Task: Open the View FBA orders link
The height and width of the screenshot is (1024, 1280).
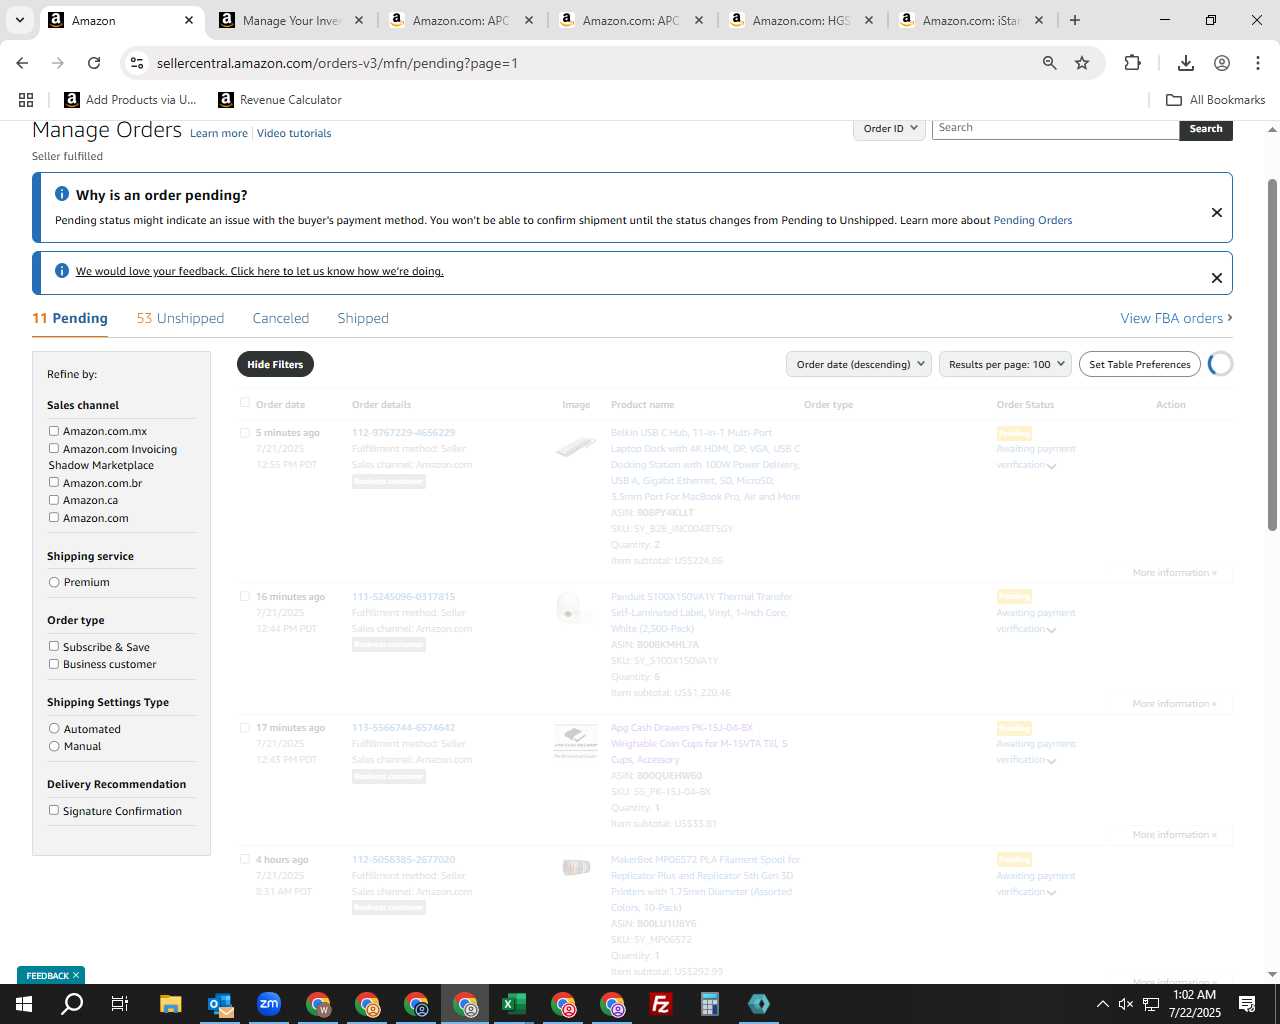Action: [x=1176, y=318]
